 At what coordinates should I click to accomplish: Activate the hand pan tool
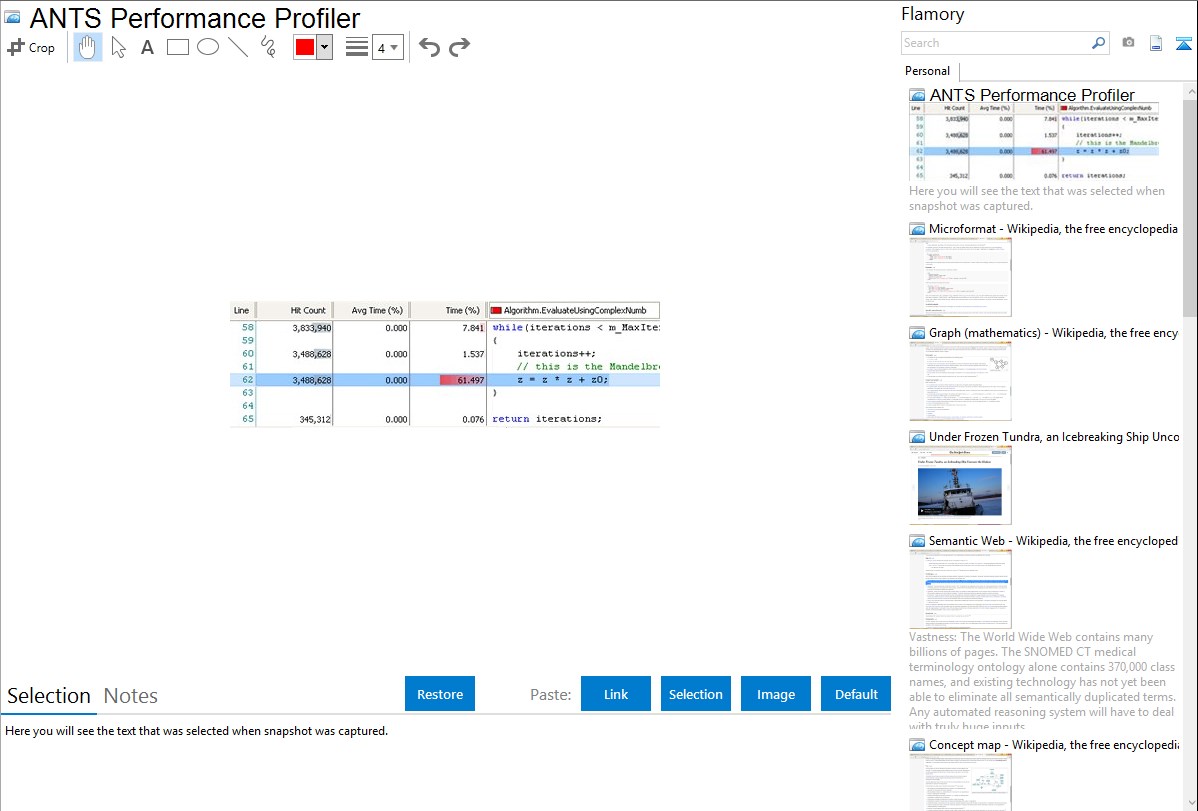[88, 47]
